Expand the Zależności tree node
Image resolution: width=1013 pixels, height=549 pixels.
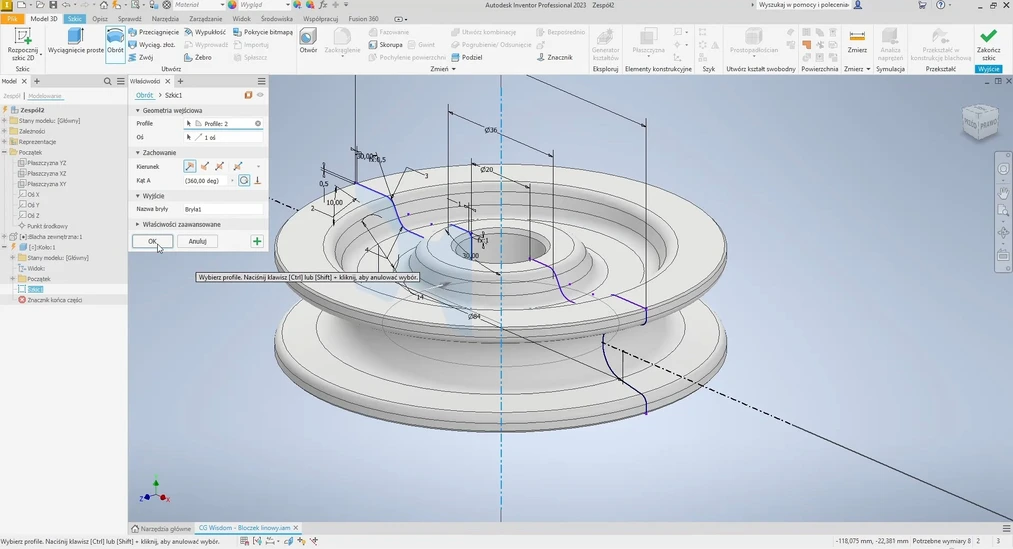(x=5, y=131)
